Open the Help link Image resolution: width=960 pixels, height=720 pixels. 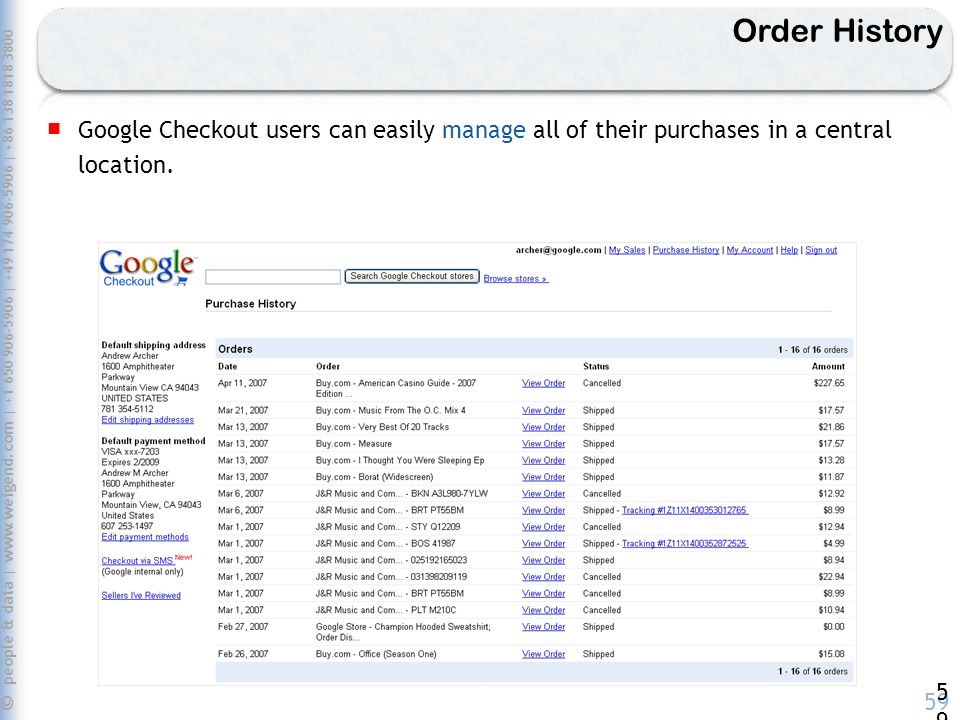pos(789,250)
